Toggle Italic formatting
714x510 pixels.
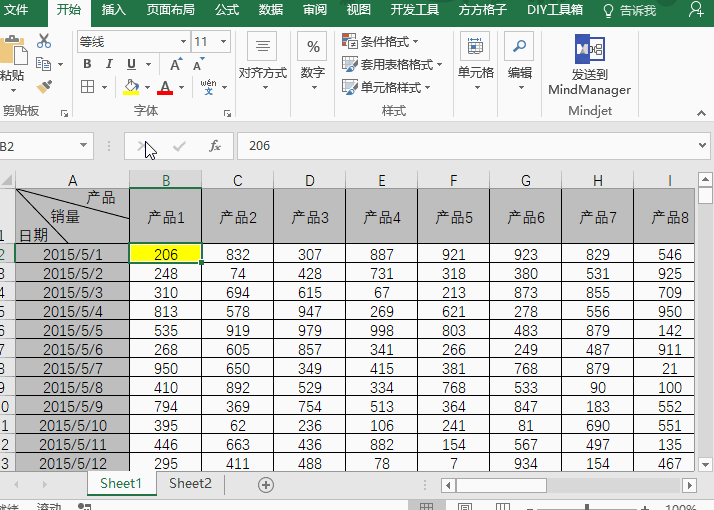pyautogui.click(x=110, y=64)
